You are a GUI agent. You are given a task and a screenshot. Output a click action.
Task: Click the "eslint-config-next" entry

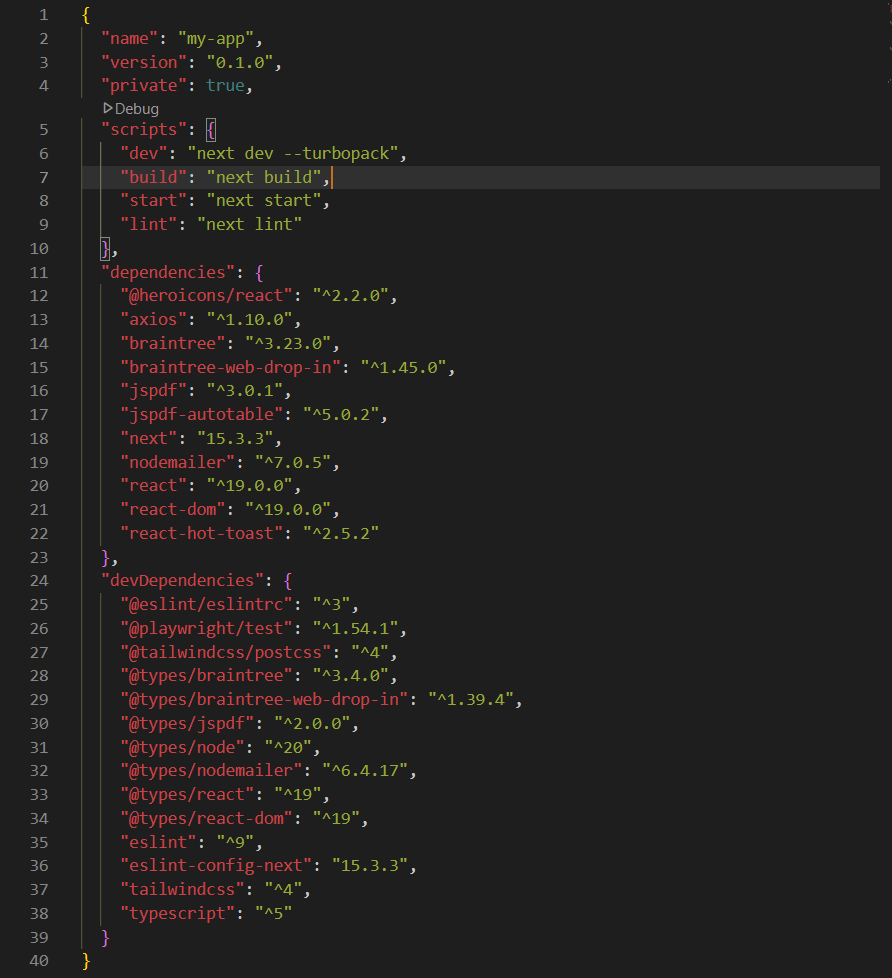216,866
